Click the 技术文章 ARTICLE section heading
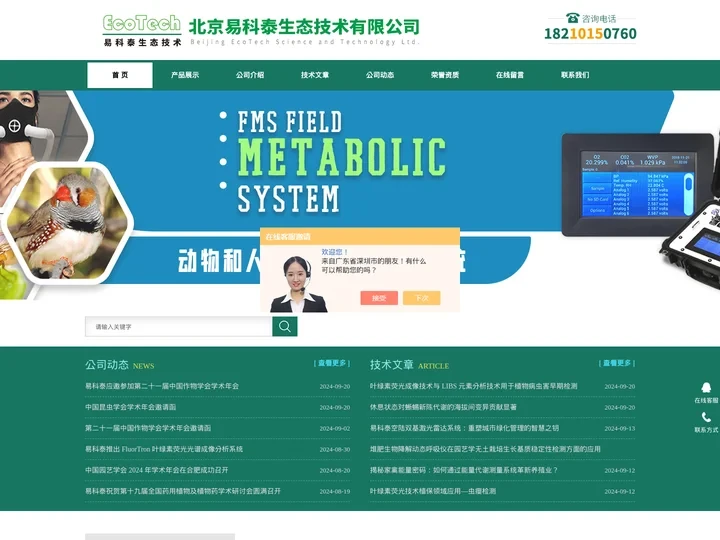 [x=410, y=365]
